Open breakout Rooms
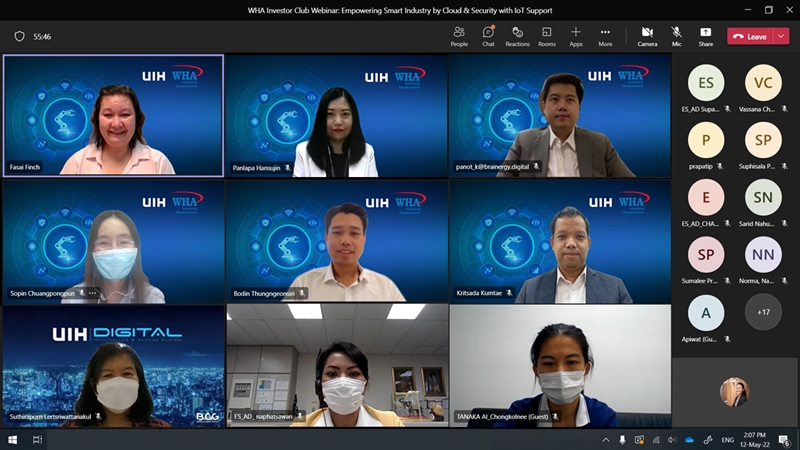This screenshot has height=450, width=800. (546, 36)
